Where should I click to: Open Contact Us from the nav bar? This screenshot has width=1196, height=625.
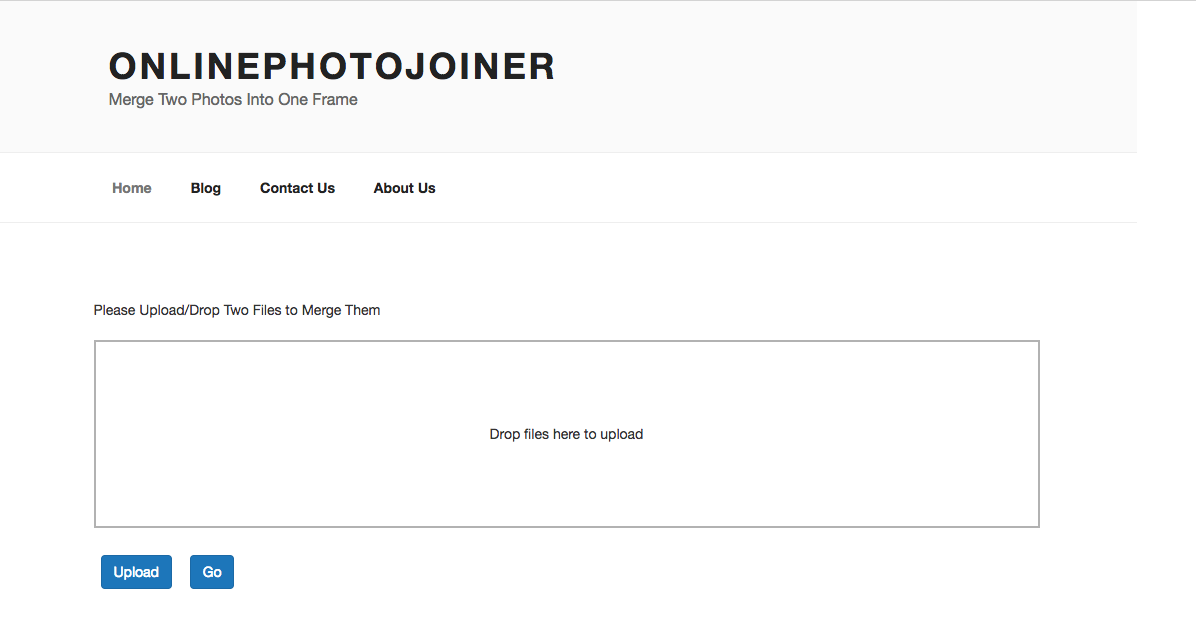click(297, 188)
